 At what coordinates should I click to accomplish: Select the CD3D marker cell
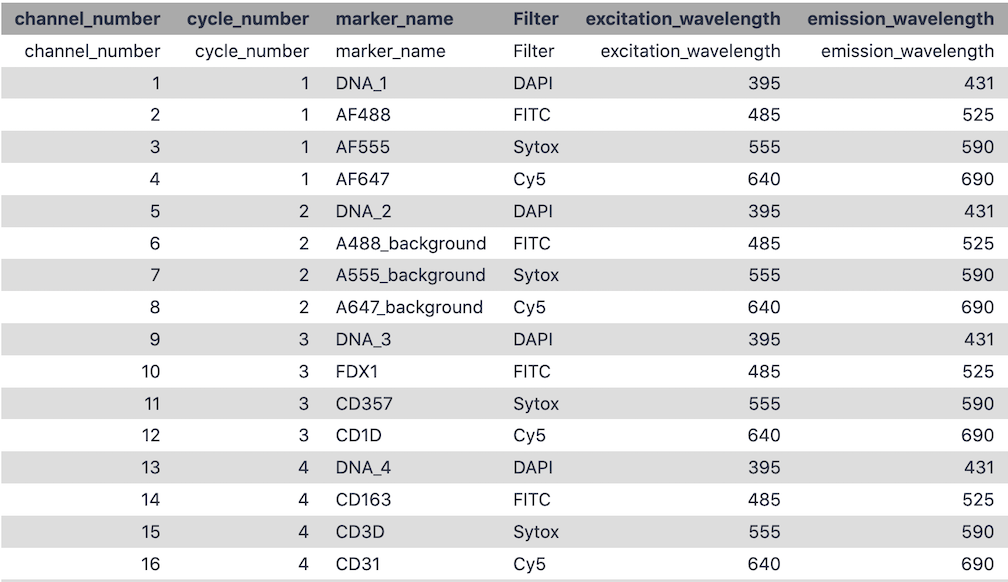[x=360, y=532]
